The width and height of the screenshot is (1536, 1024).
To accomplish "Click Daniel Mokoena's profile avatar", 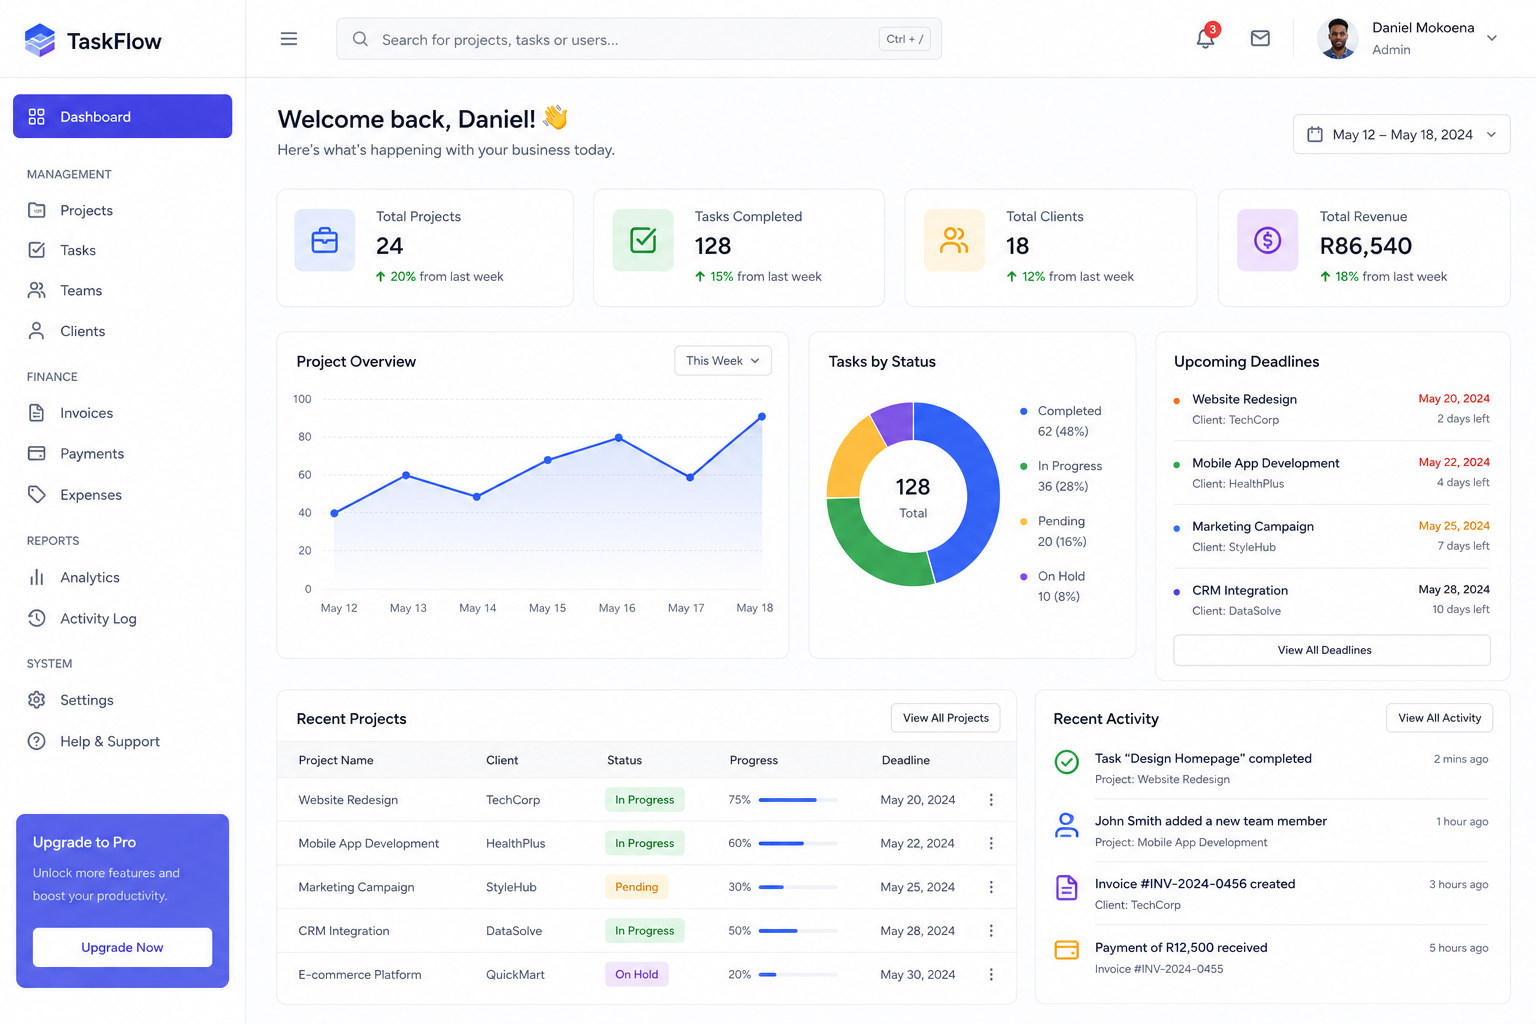I will pos(1337,39).
